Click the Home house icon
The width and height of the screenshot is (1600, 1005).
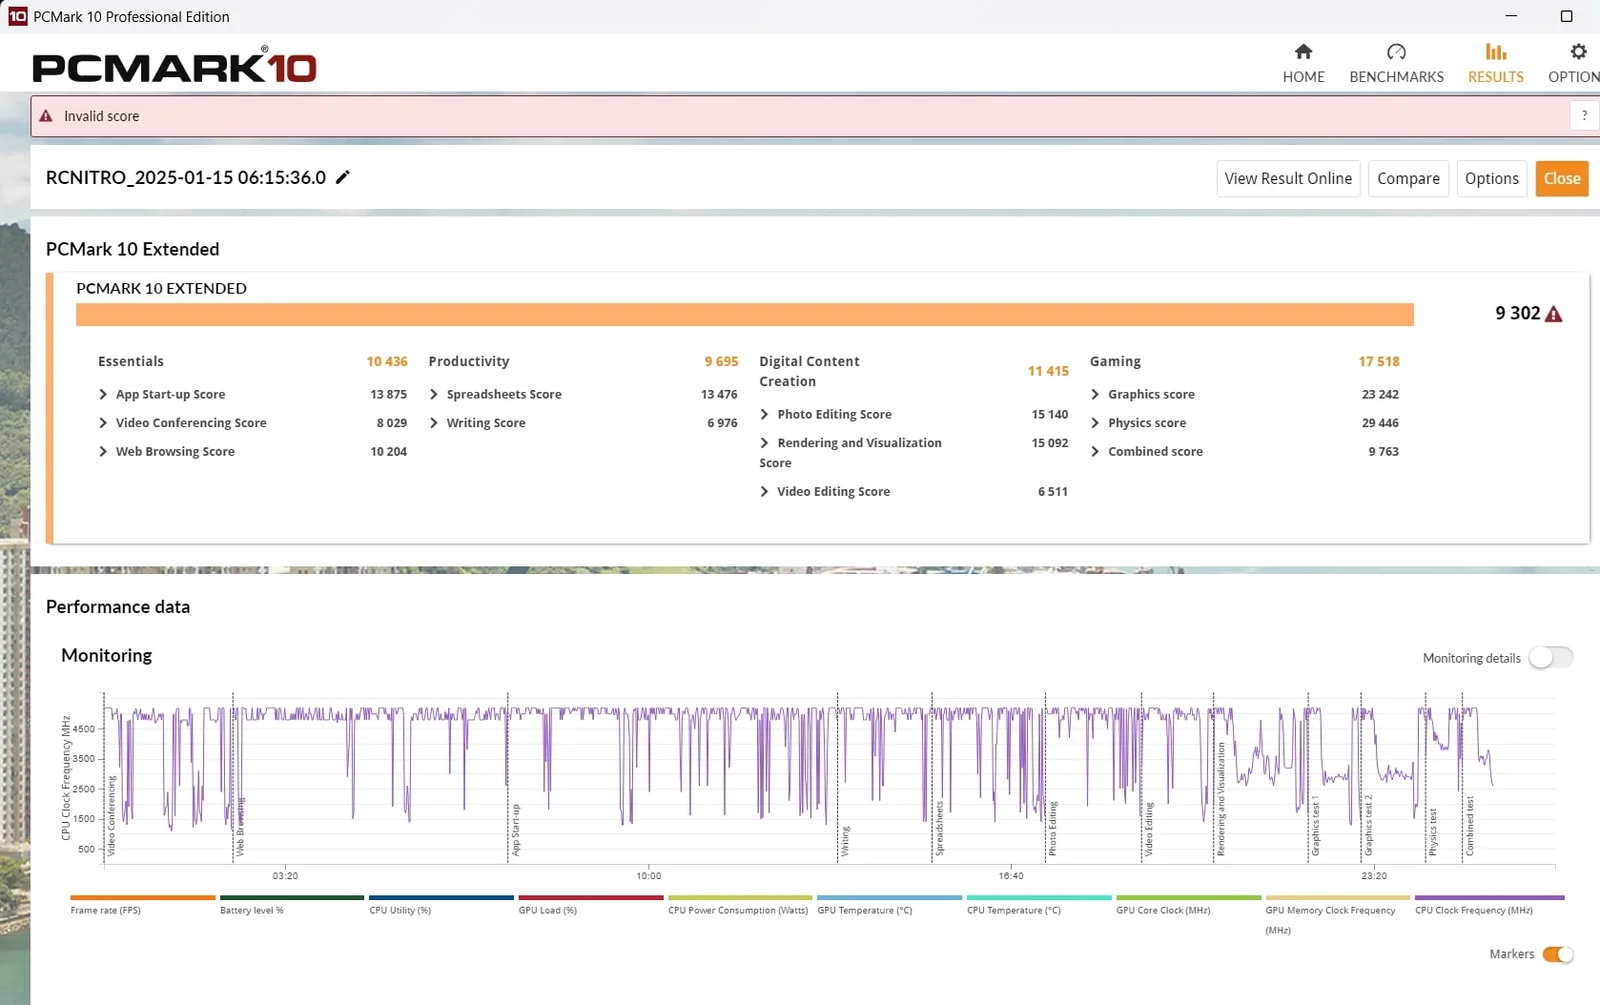[1303, 52]
